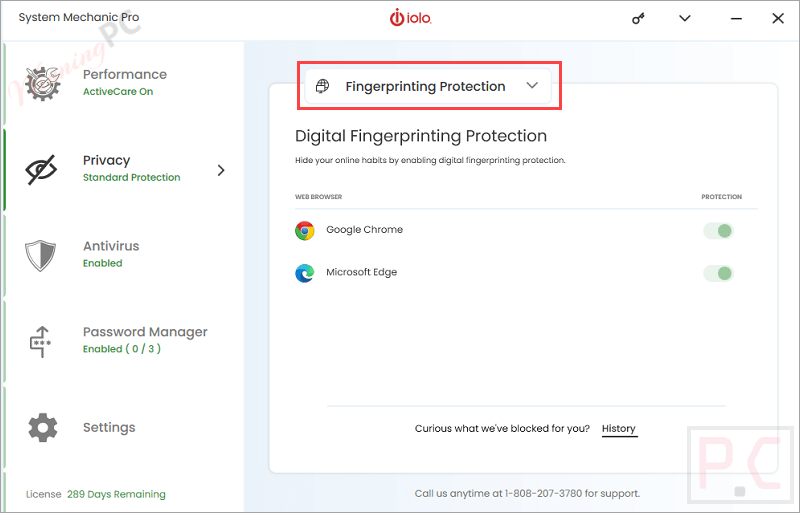The height and width of the screenshot is (513, 800).
Task: Click Standard Protection status text
Action: click(132, 177)
